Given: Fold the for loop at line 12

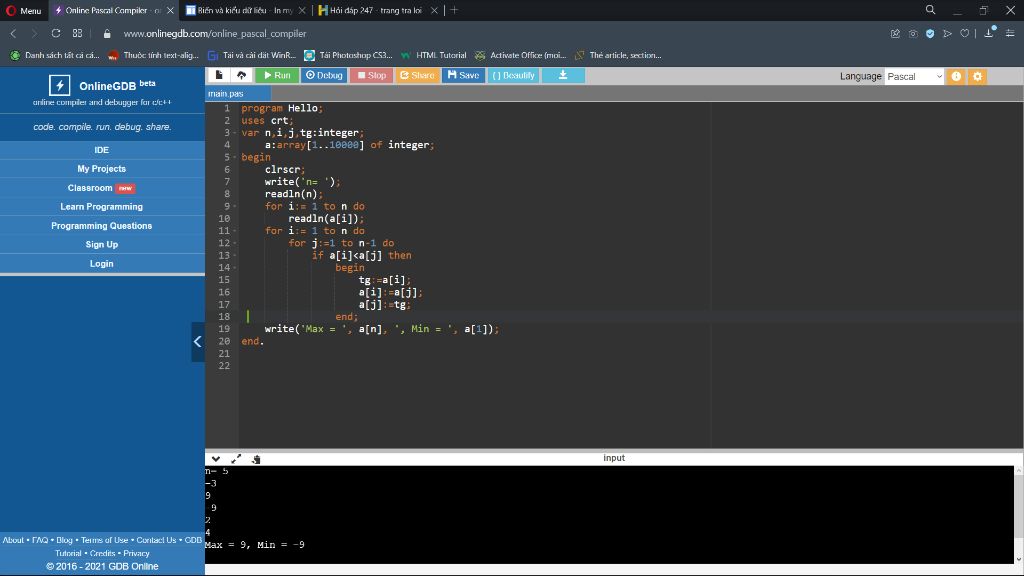Looking at the screenshot, I should (235, 244).
